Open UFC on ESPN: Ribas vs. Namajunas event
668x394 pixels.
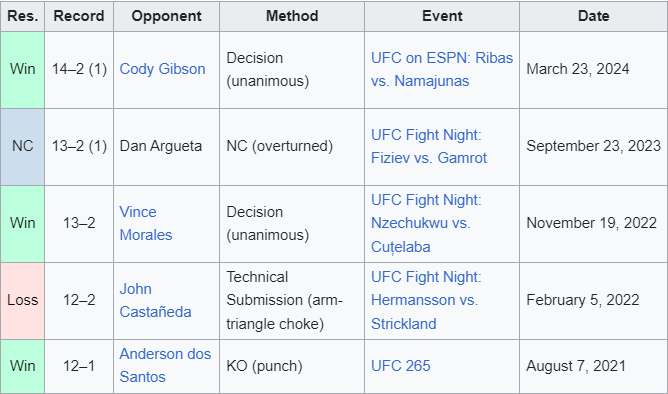click(x=442, y=69)
